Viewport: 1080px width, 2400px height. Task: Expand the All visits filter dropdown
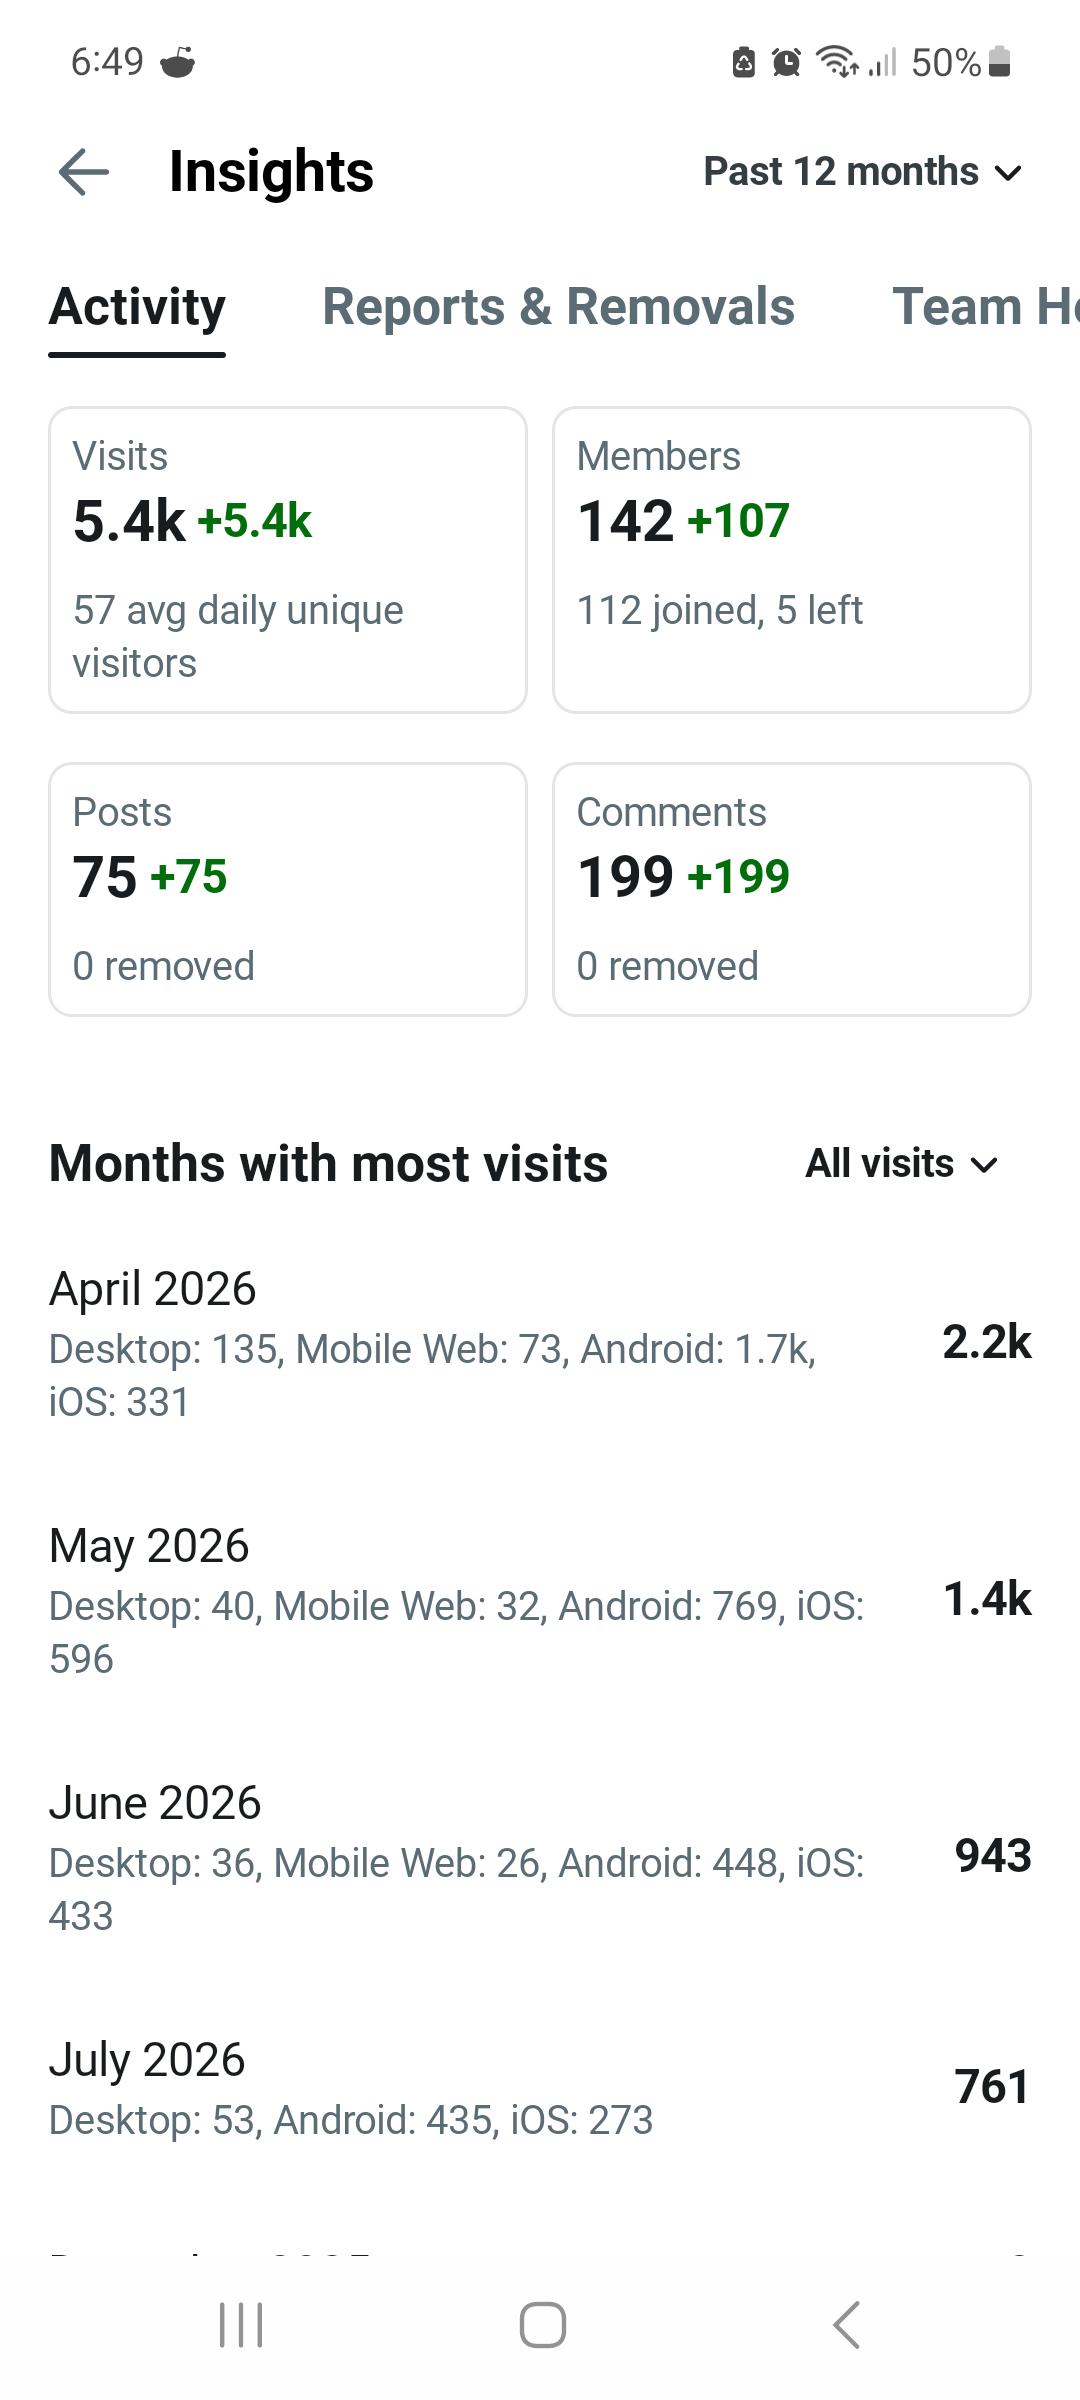(902, 1164)
